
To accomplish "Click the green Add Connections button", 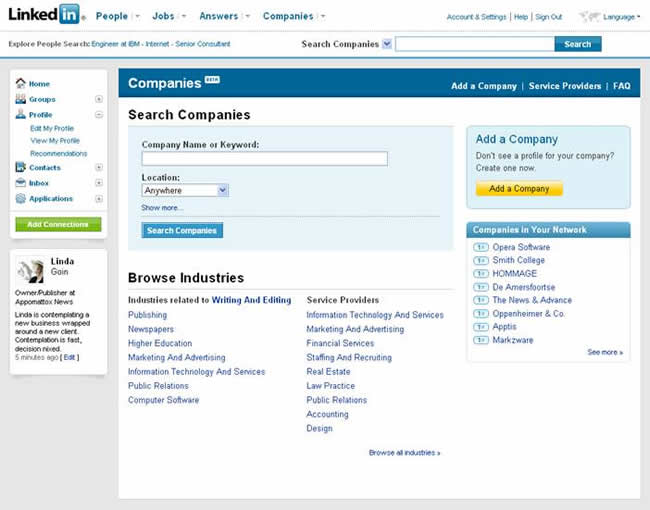I will pos(58,224).
